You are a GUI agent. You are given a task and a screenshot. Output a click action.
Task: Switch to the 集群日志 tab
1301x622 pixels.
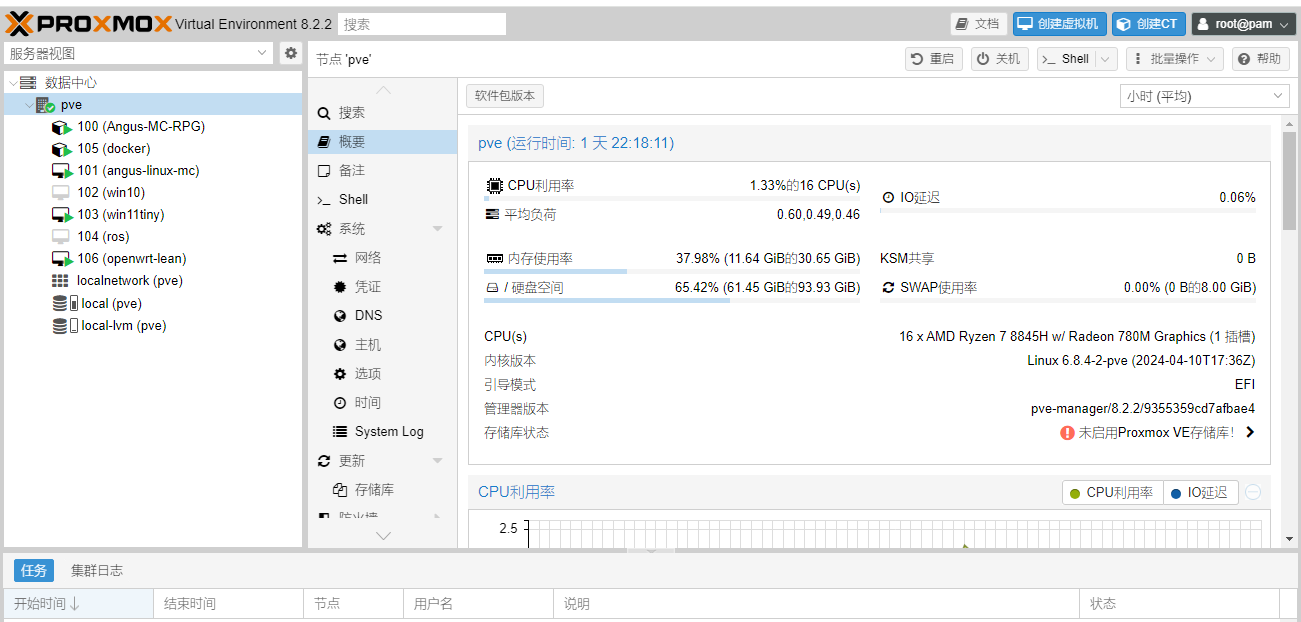pyautogui.click(x=97, y=570)
